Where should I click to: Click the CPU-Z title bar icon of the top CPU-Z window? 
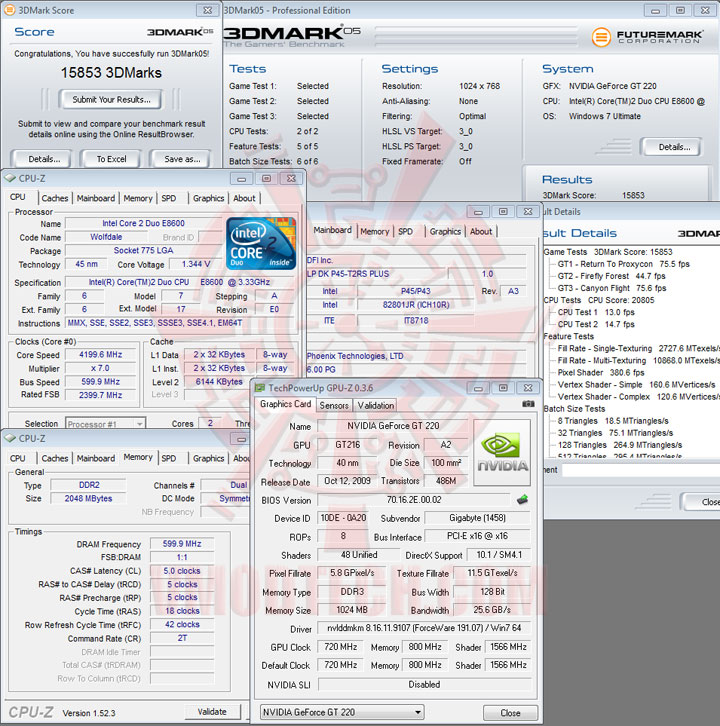click(10, 178)
